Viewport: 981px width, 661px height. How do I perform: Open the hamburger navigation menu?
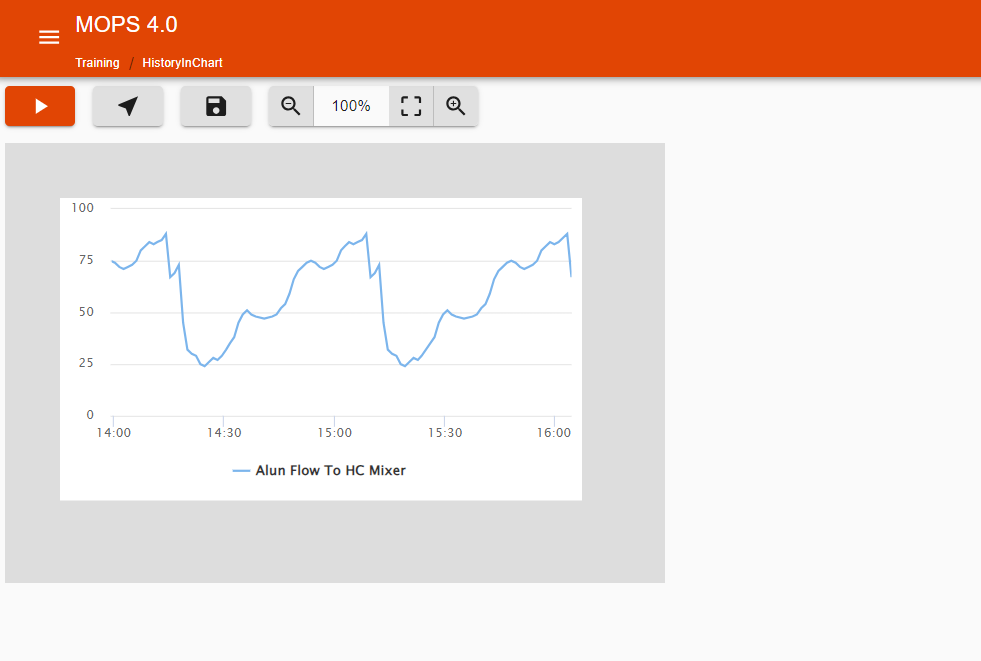pos(49,37)
